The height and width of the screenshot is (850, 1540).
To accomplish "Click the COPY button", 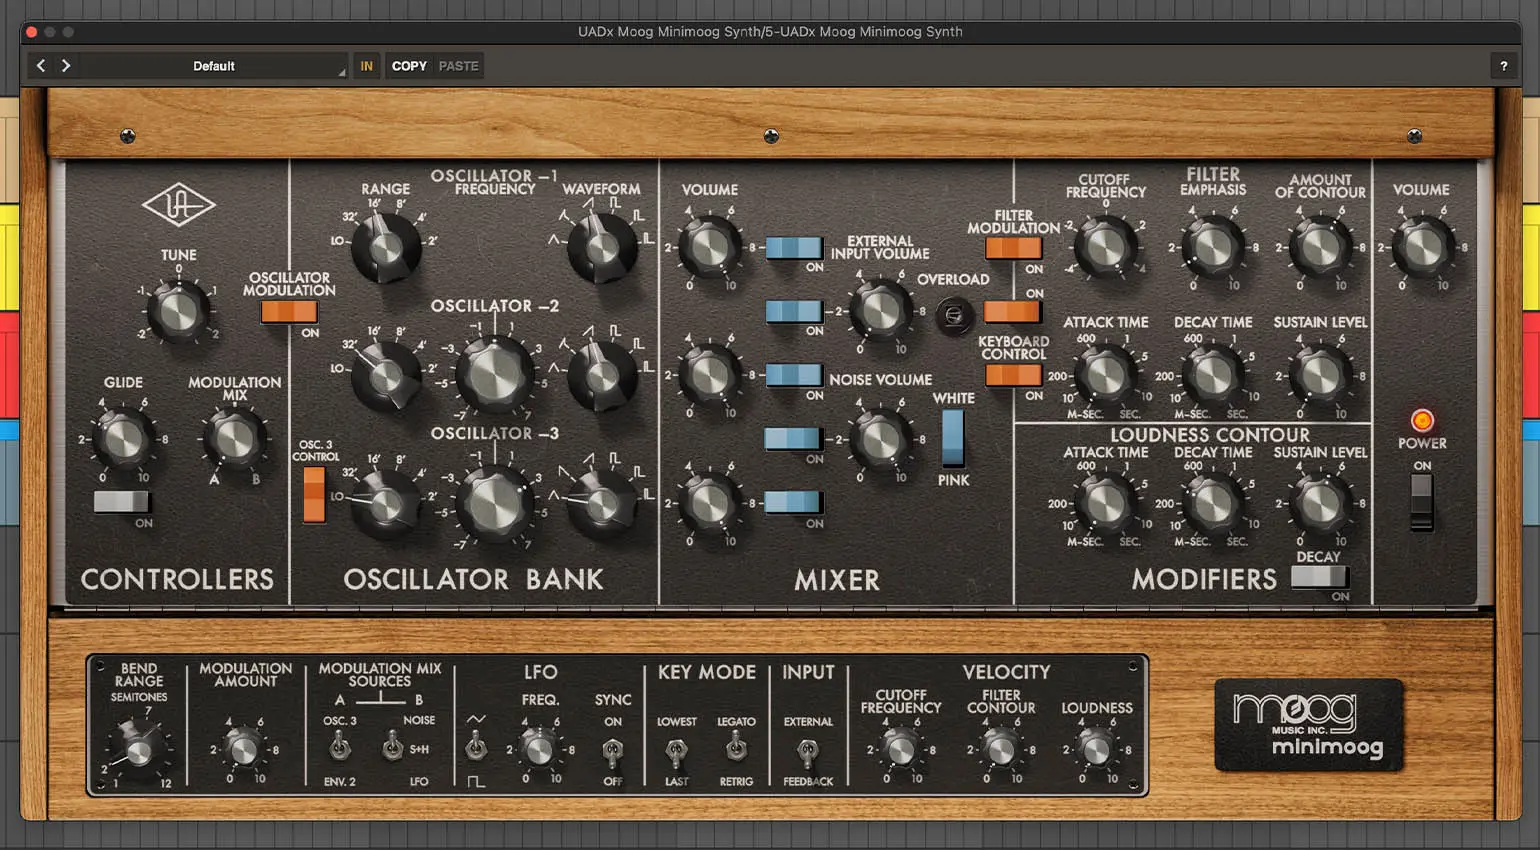I will [409, 65].
